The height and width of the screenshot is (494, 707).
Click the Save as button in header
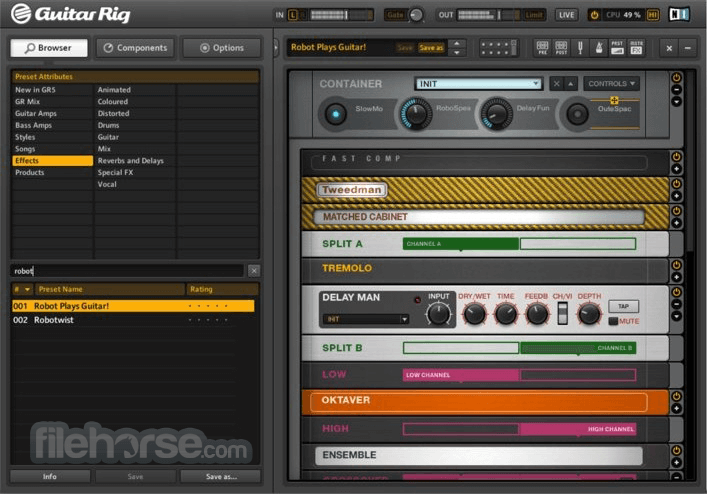(x=431, y=48)
